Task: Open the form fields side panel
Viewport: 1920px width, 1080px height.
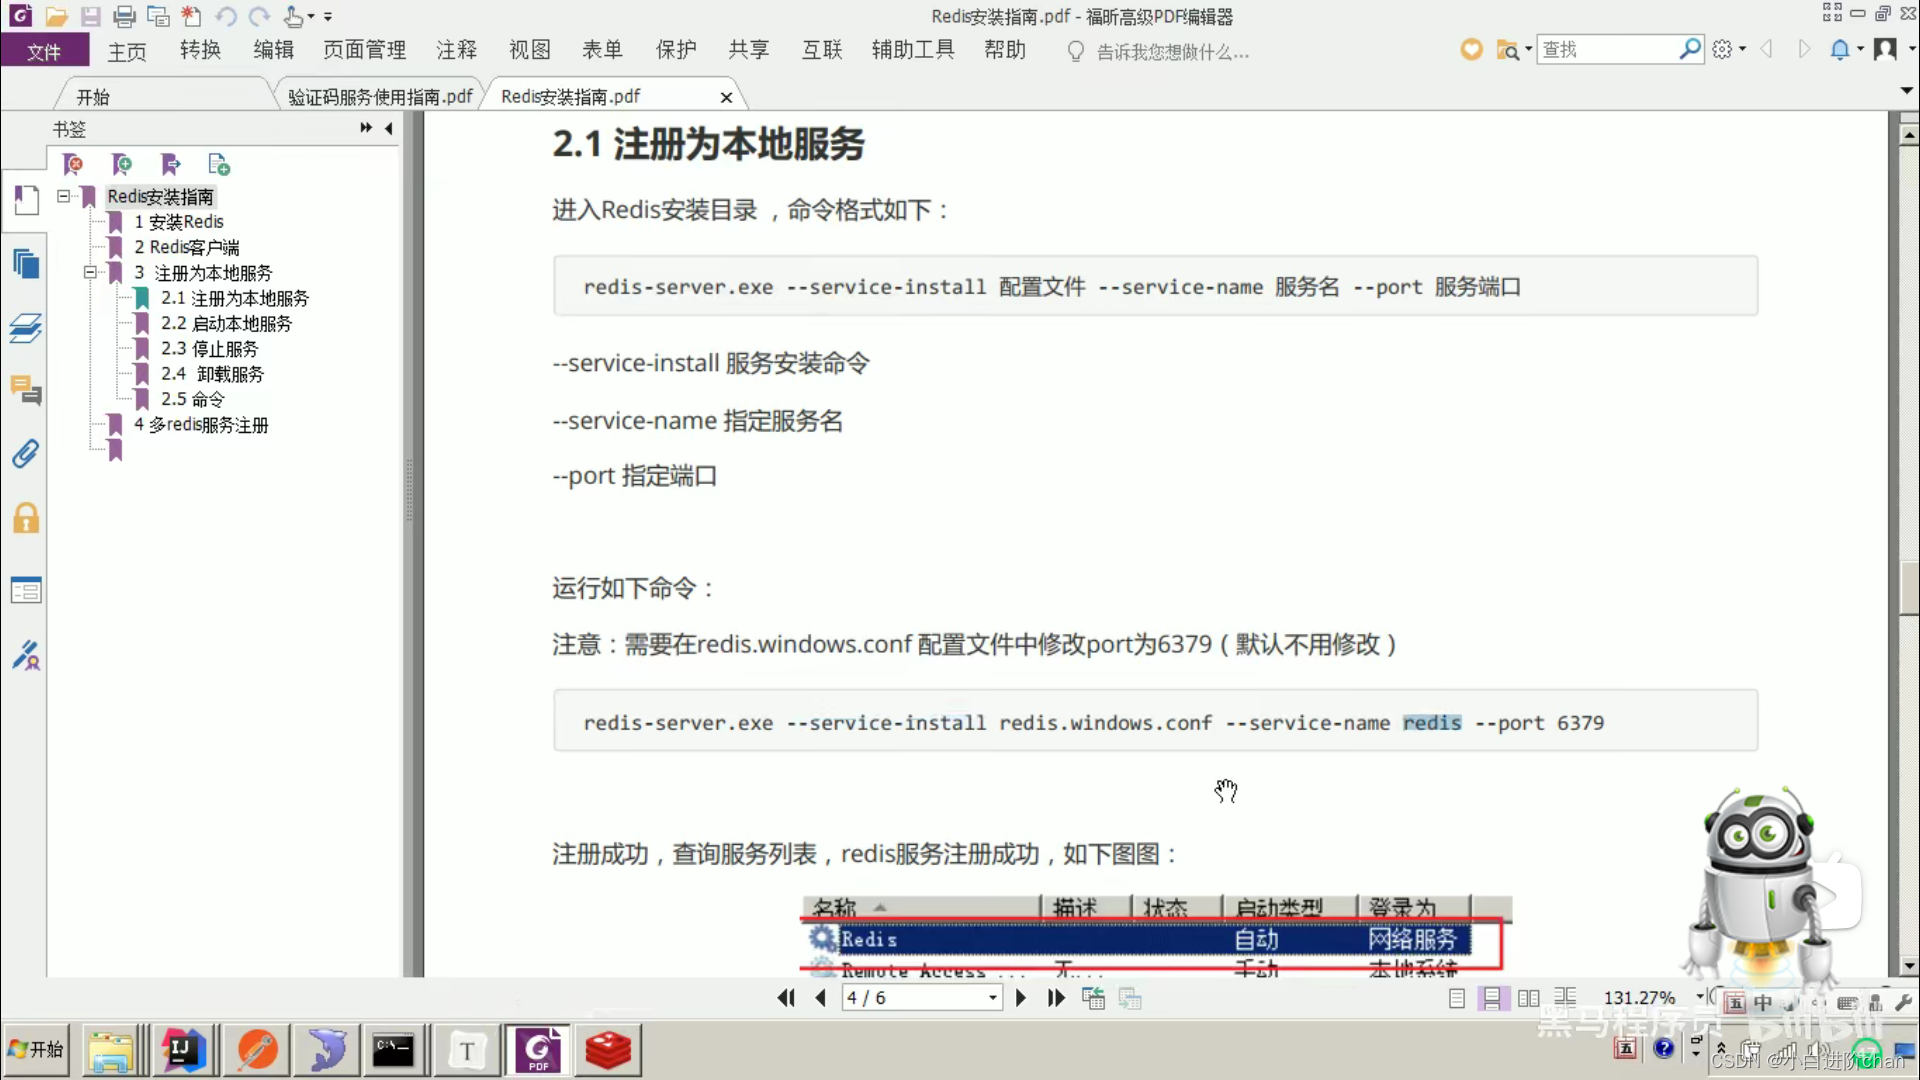Action: [x=27, y=590]
